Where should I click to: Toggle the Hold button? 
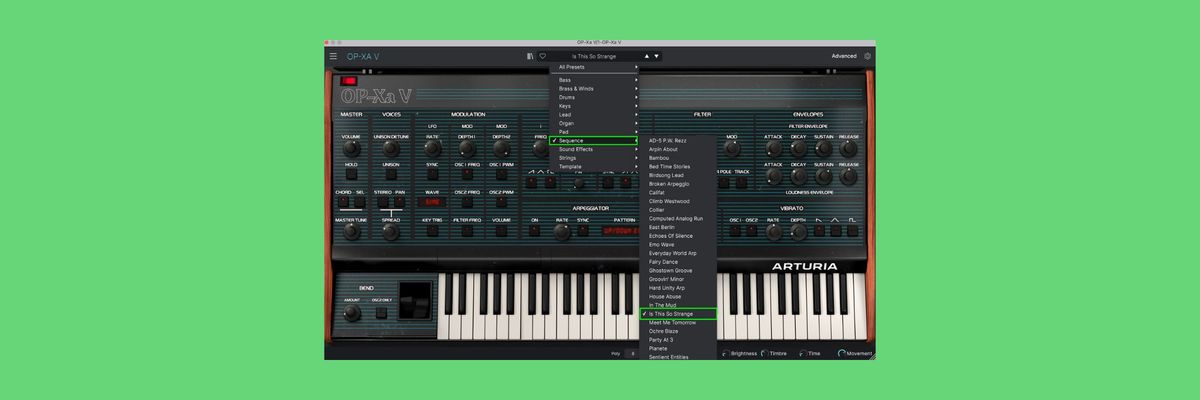(x=351, y=174)
